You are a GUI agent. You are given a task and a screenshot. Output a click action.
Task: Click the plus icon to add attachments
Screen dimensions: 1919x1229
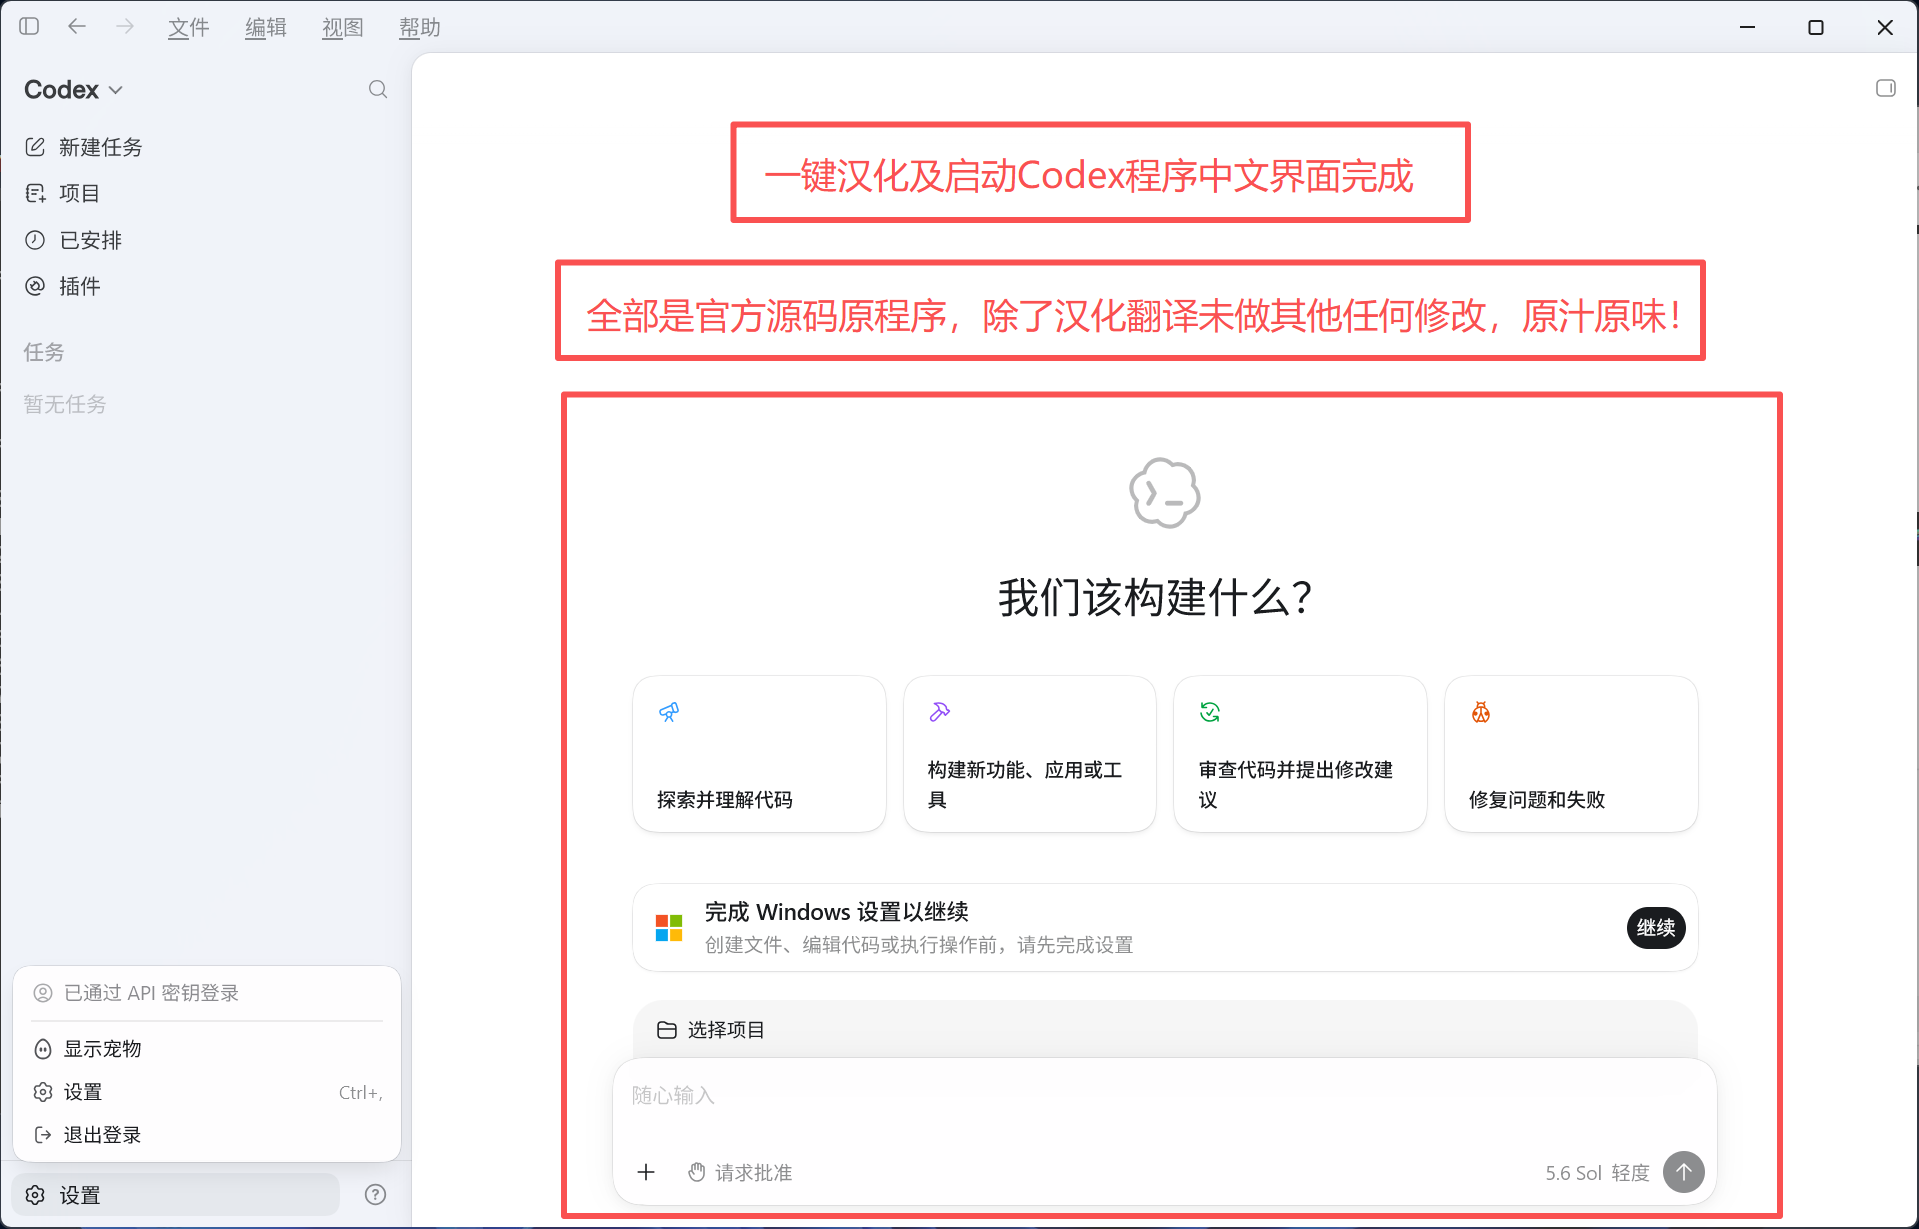tap(646, 1172)
